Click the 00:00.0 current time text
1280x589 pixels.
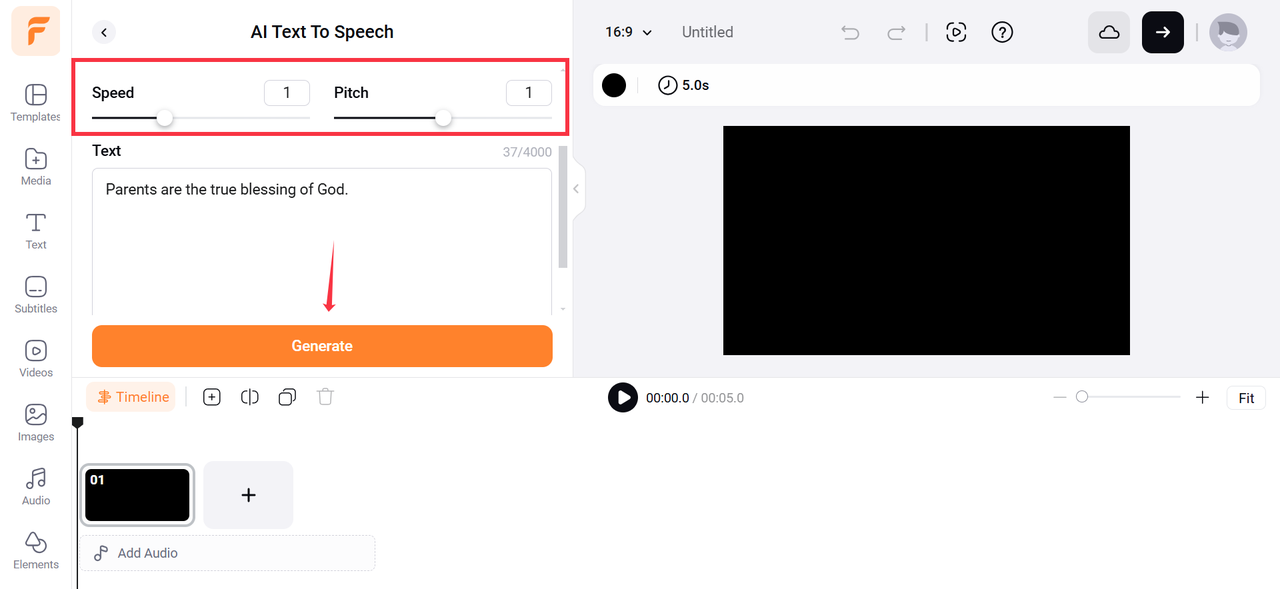click(667, 398)
